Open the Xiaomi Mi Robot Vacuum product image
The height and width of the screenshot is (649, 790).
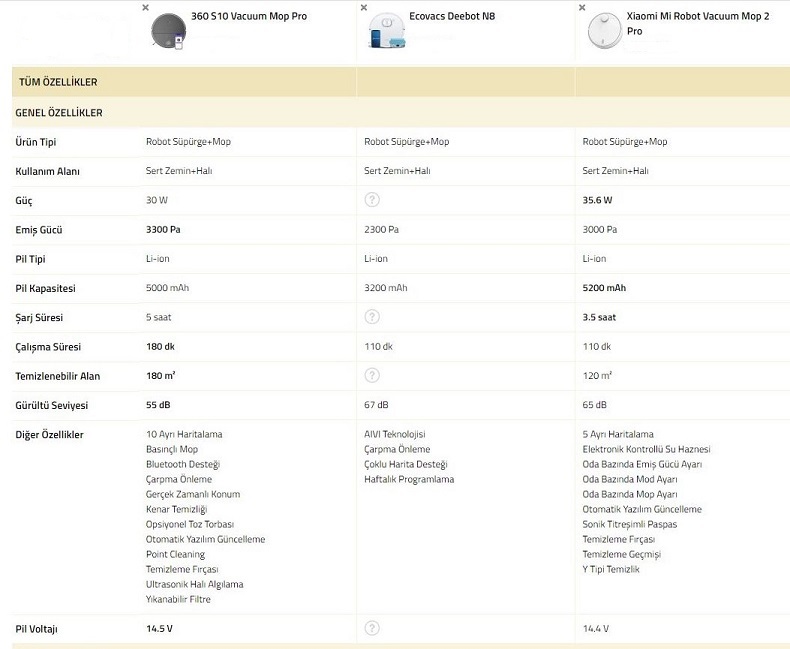(605, 31)
